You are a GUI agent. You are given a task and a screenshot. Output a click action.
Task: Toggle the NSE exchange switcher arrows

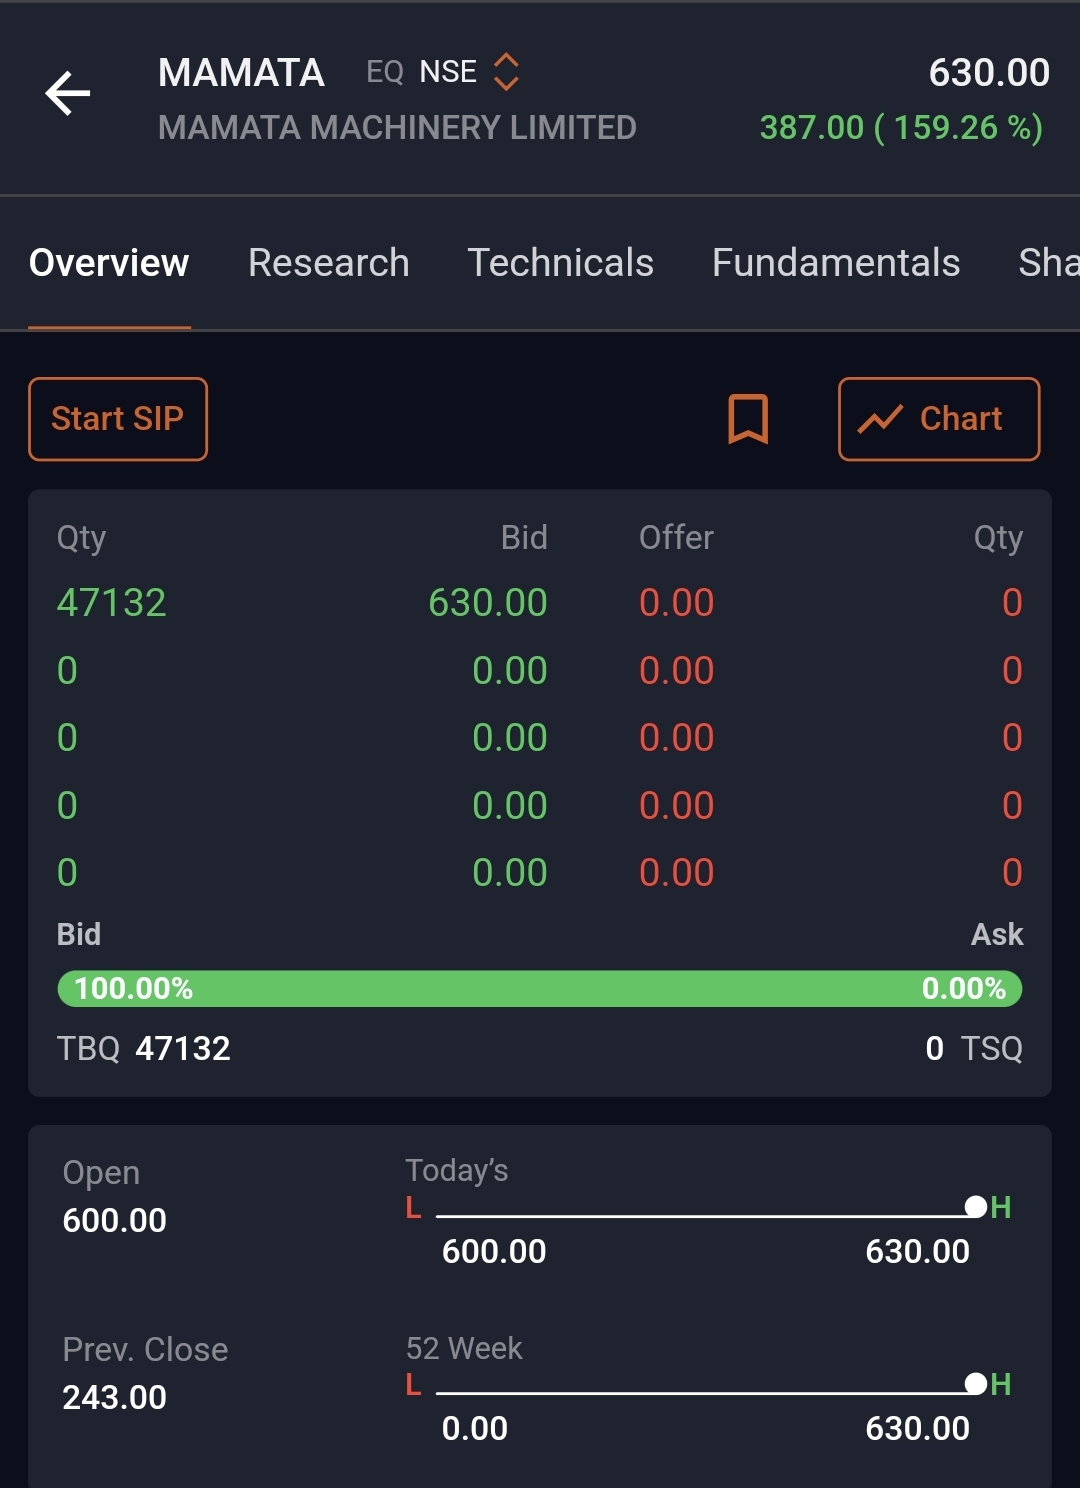click(x=507, y=72)
